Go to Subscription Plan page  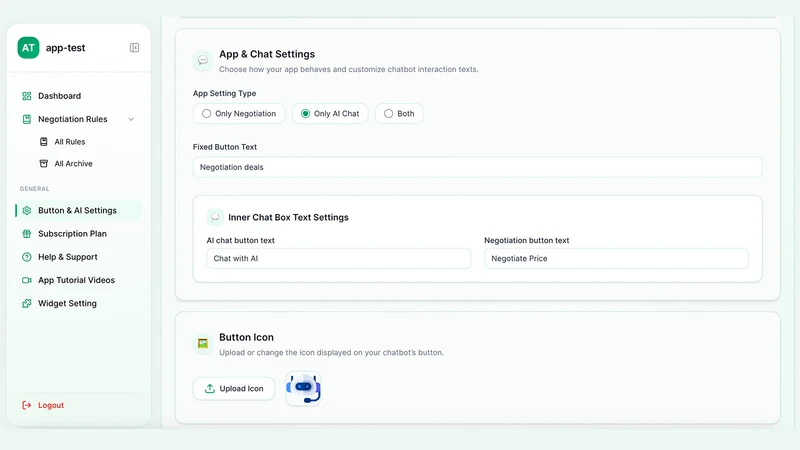79,234
